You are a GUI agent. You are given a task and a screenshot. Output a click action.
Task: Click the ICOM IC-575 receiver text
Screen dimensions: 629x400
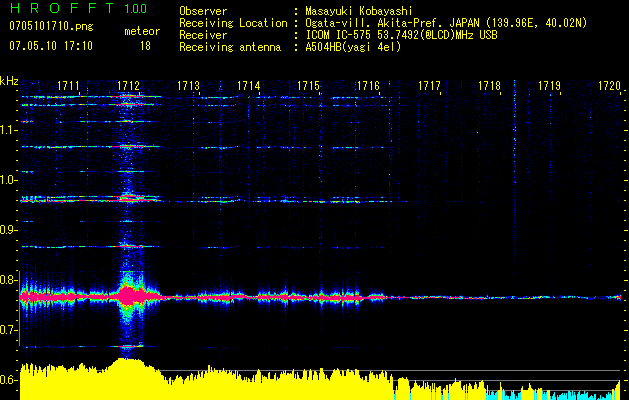(x=402, y=35)
